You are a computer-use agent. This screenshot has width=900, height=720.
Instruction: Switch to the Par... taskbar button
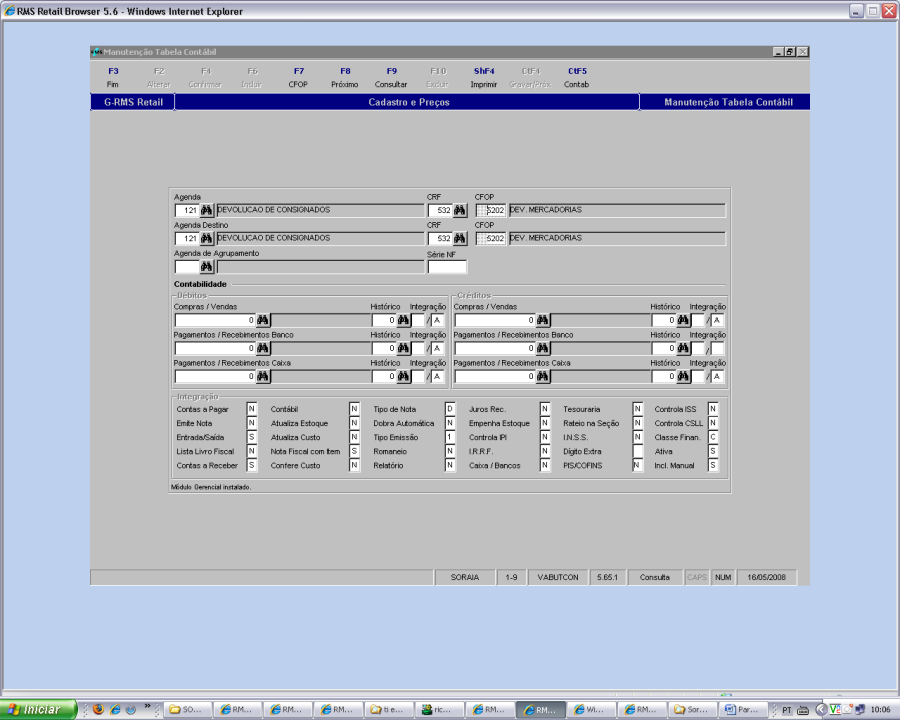742,710
